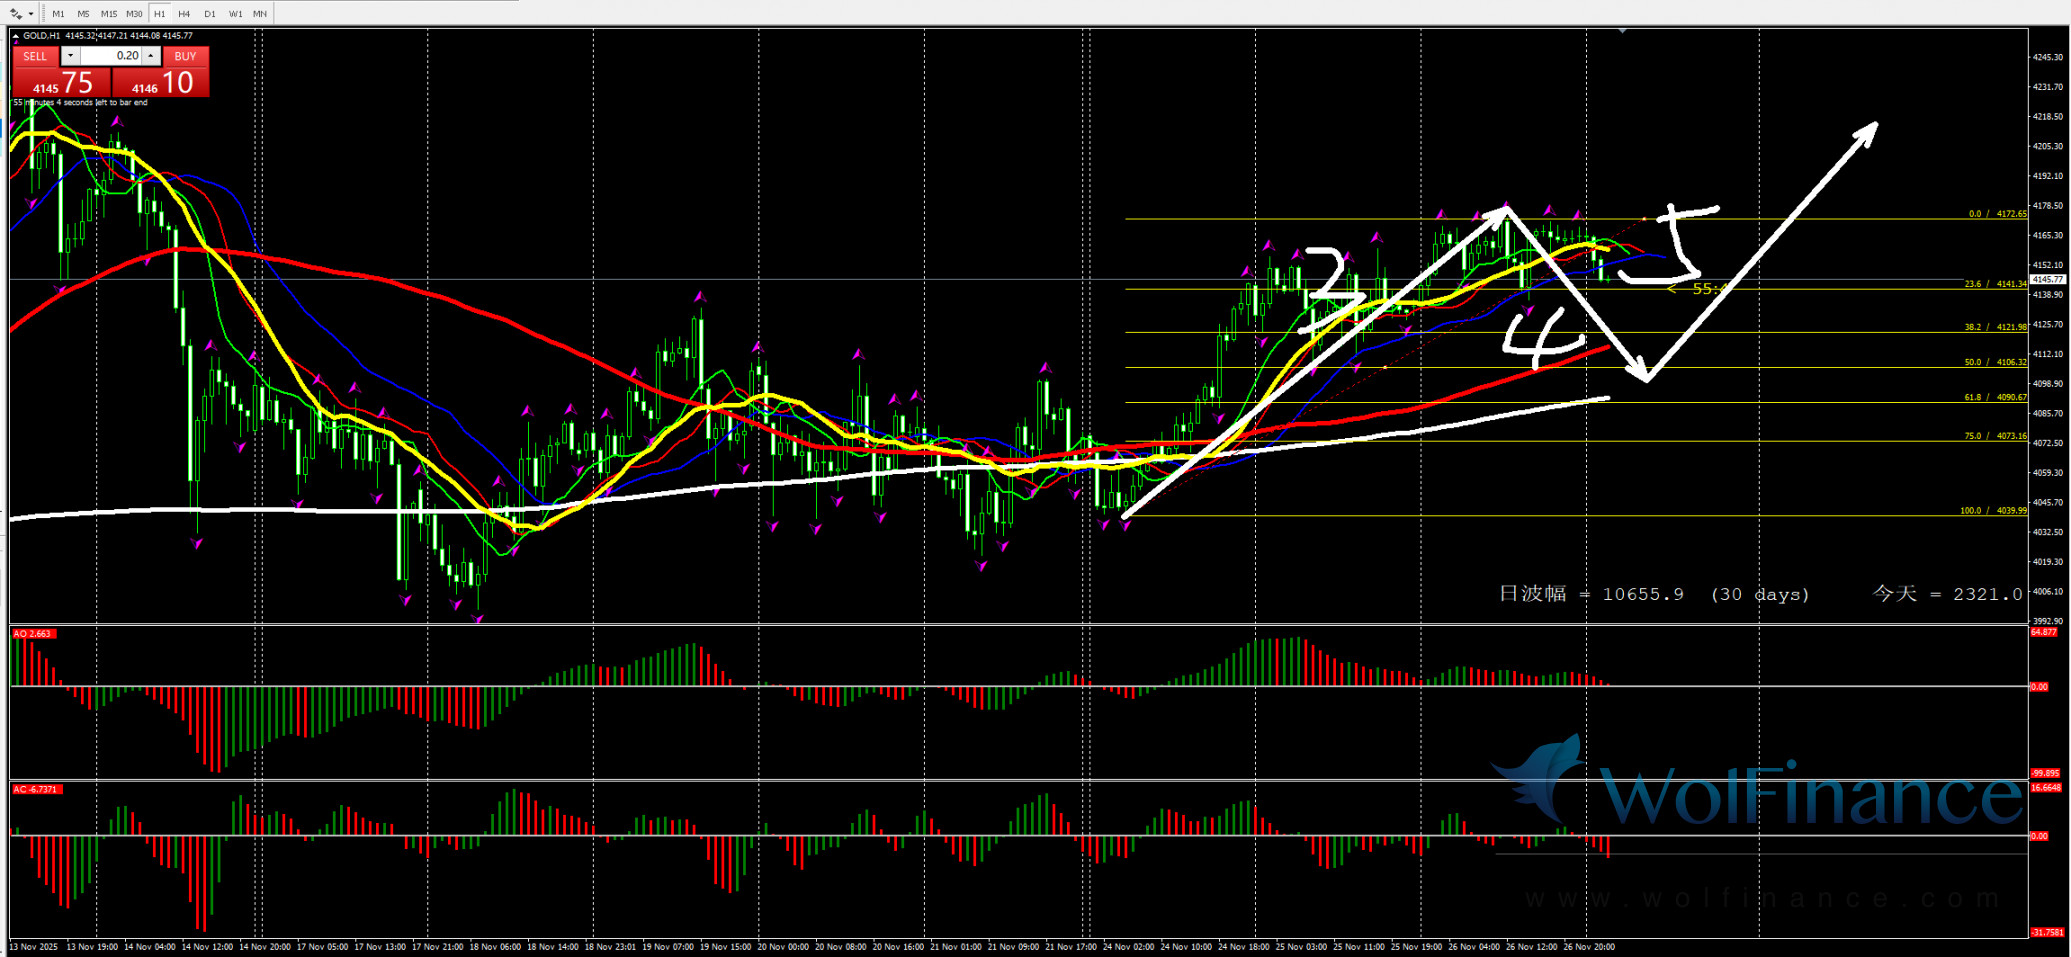Select the H4 timeframe

click(x=184, y=14)
